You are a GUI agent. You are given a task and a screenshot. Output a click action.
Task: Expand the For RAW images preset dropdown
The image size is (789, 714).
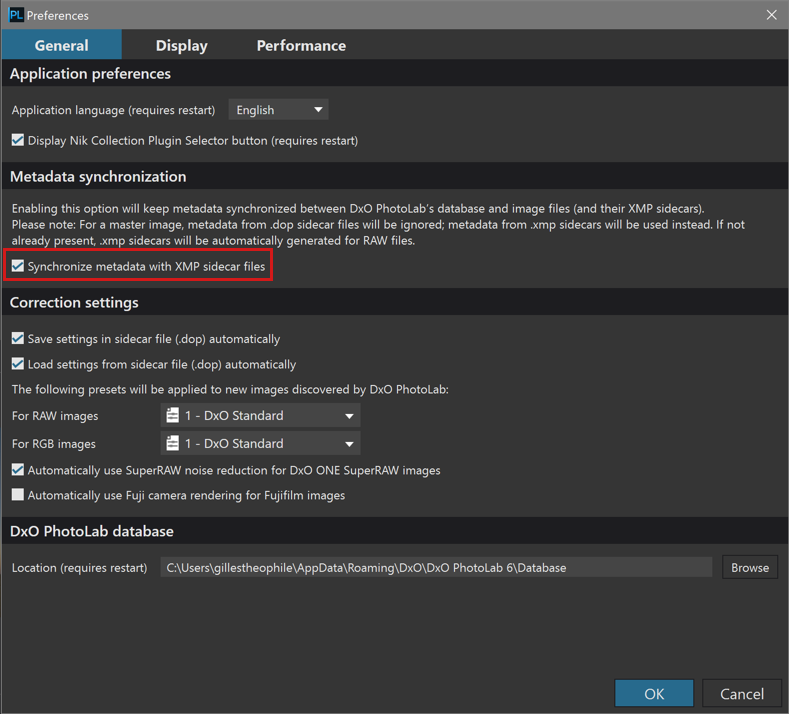260,415
